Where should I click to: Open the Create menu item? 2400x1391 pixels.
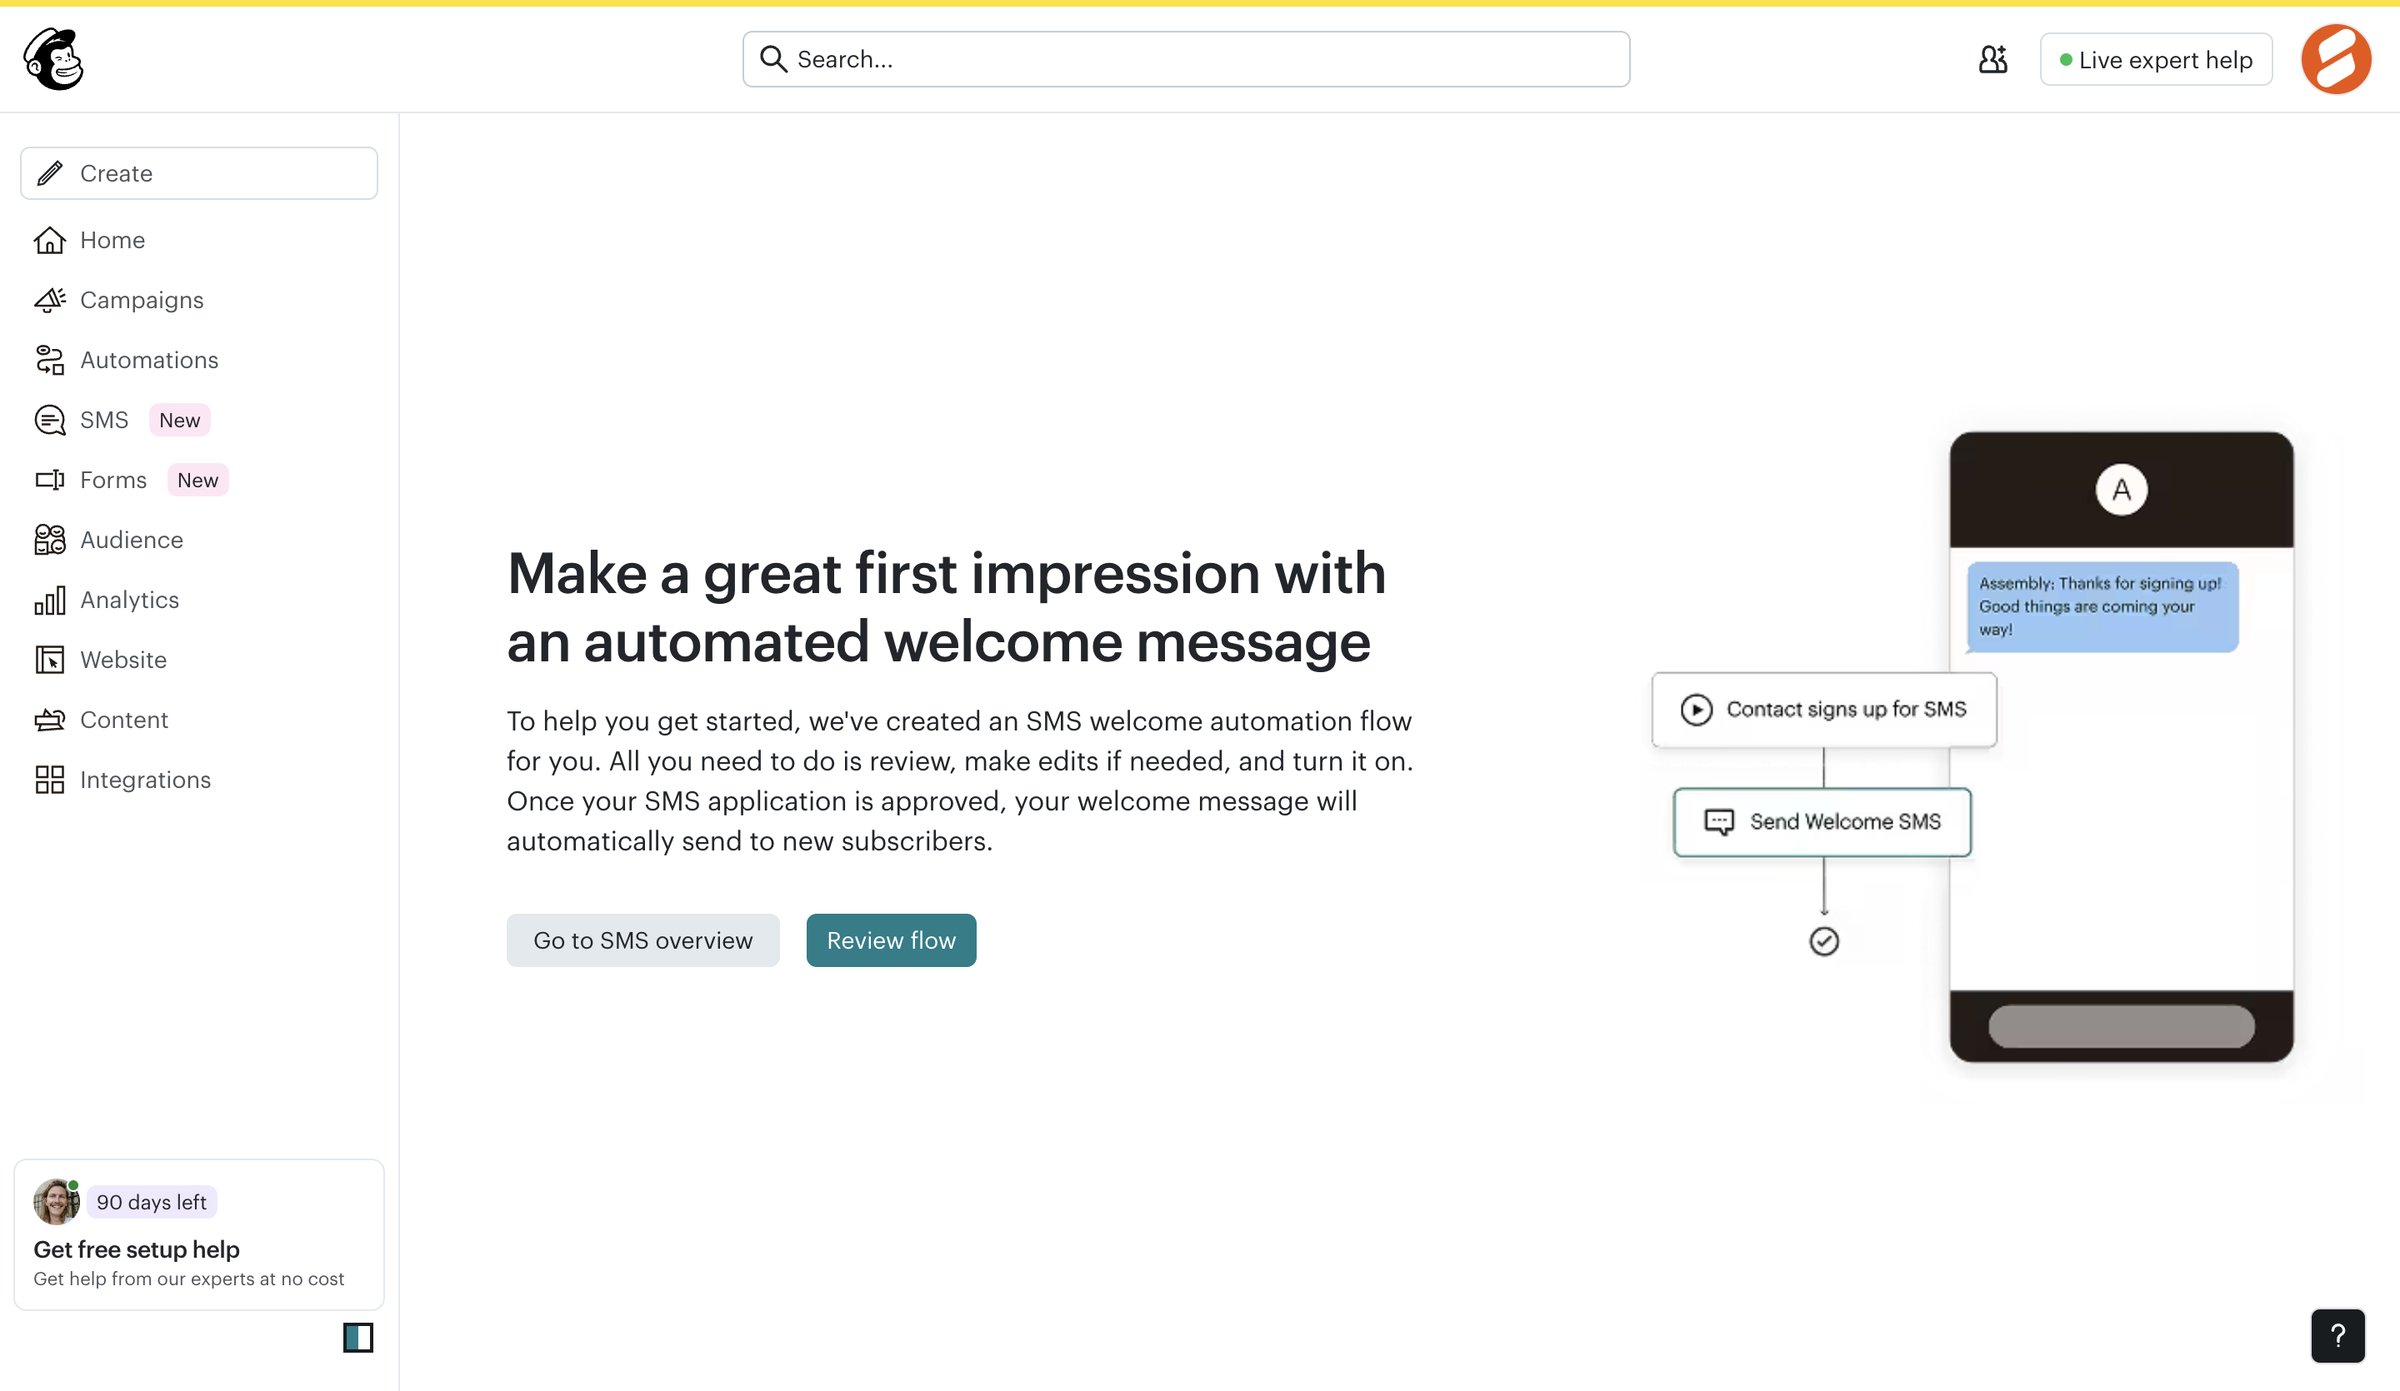[x=199, y=173]
